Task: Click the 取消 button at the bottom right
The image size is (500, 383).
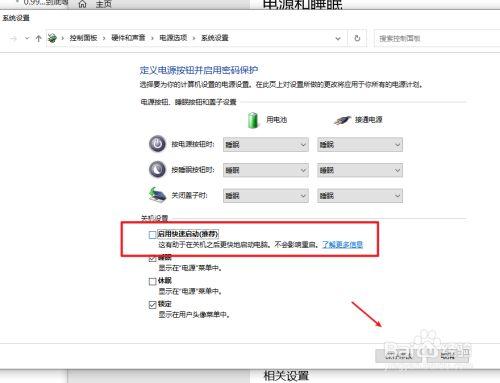Action: [x=447, y=356]
